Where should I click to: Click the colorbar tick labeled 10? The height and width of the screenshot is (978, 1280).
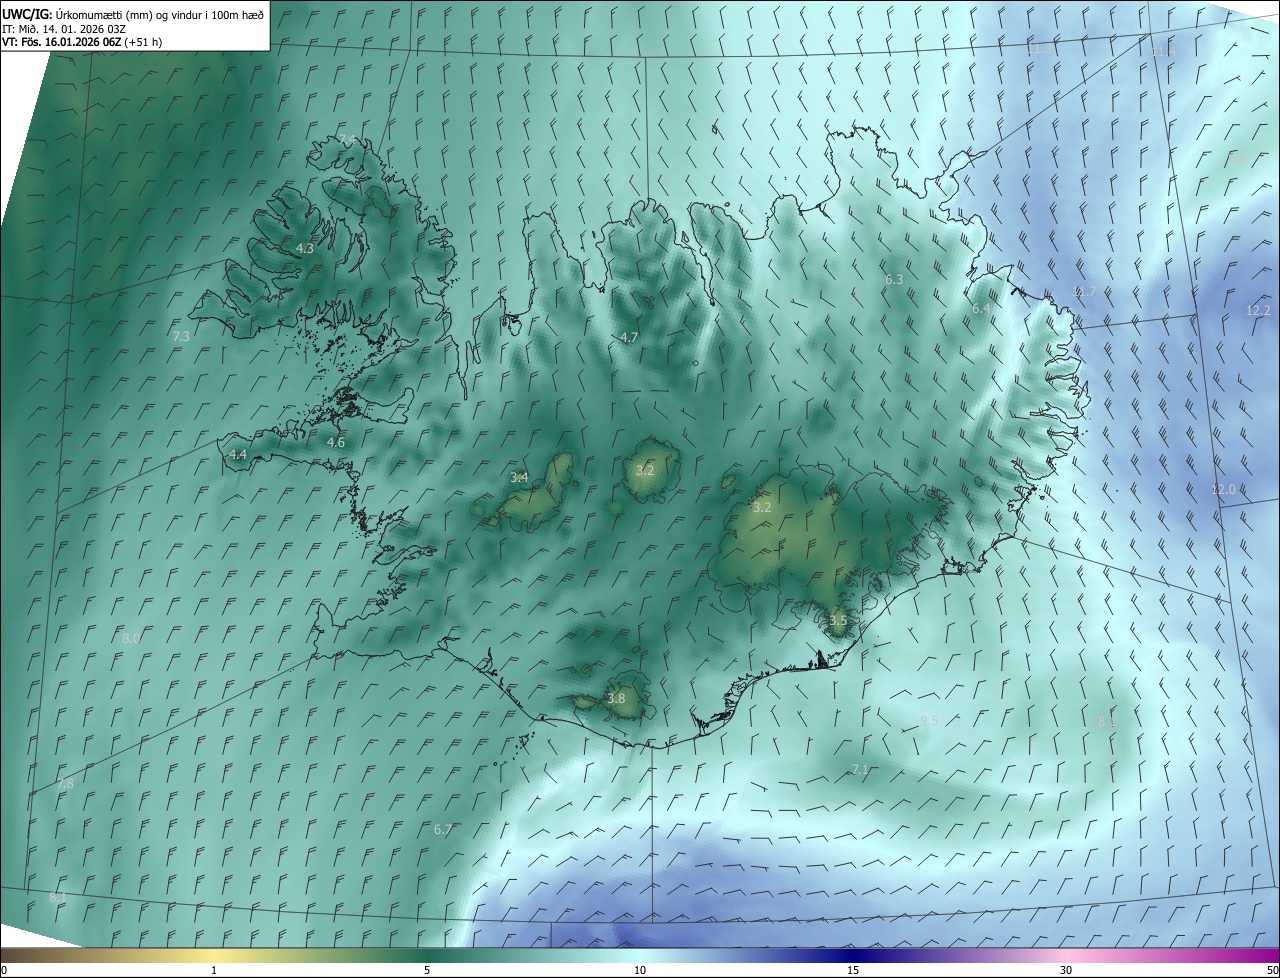[640, 970]
